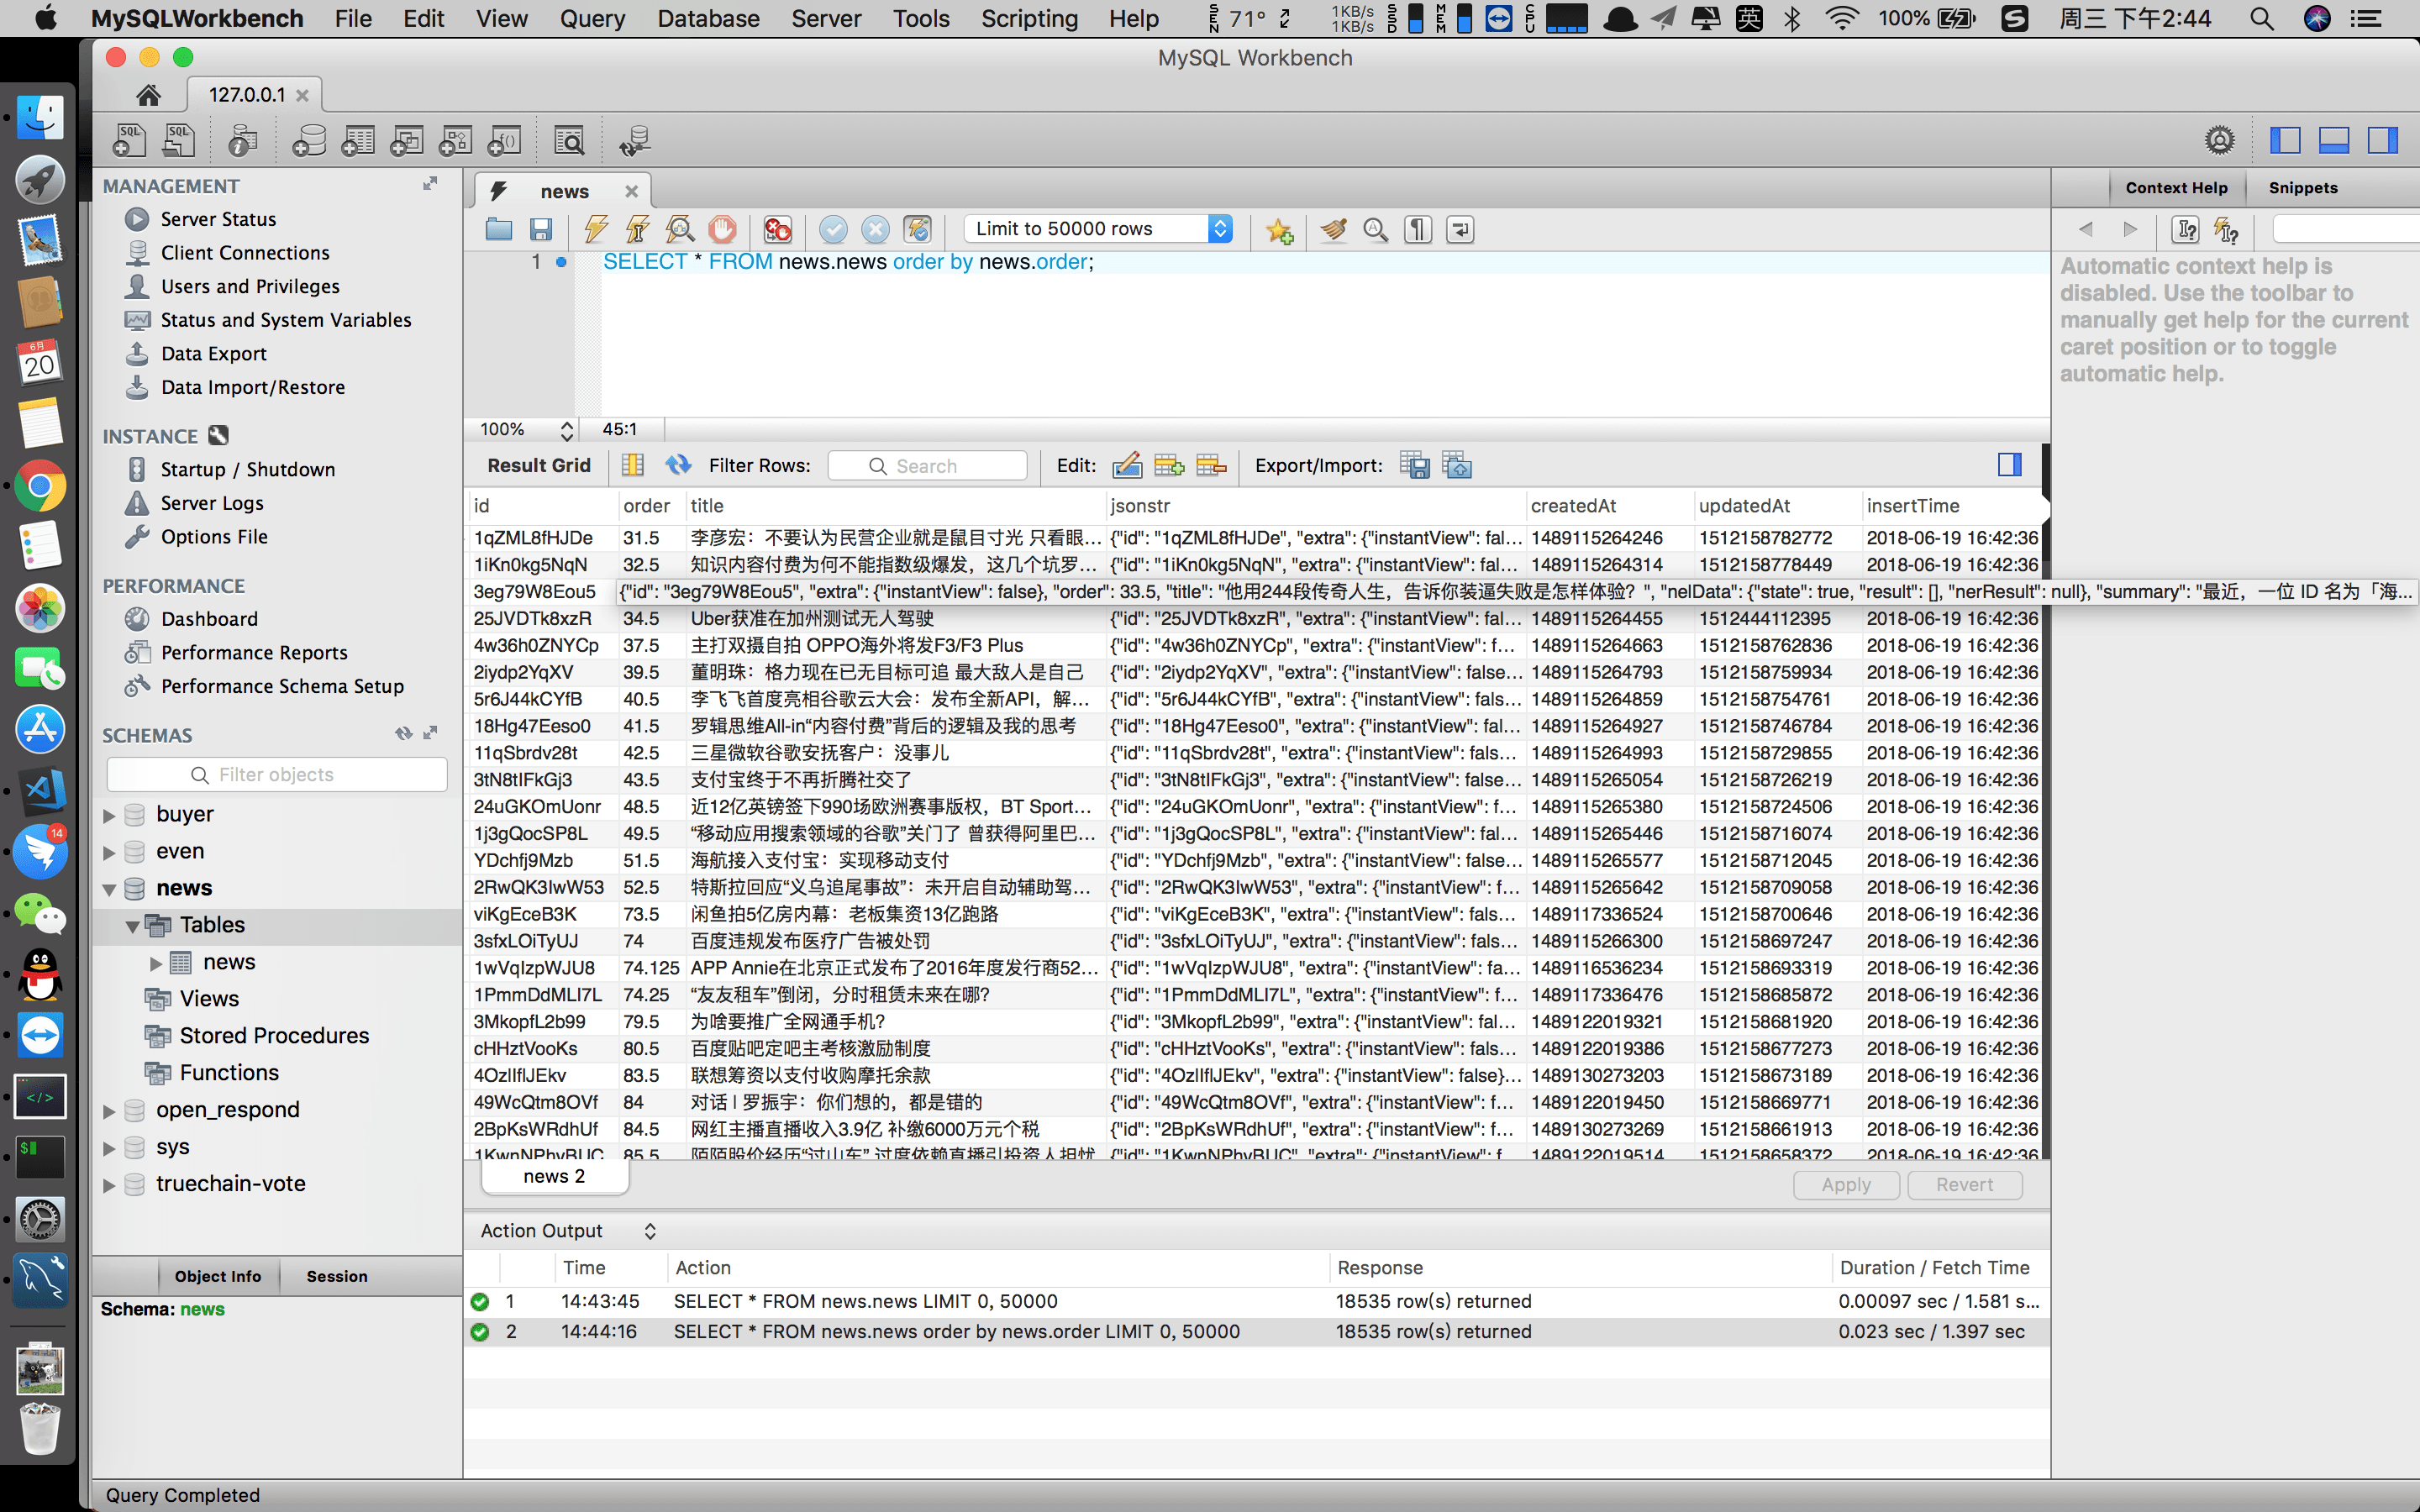Export recordset to external file icon

[1415, 465]
